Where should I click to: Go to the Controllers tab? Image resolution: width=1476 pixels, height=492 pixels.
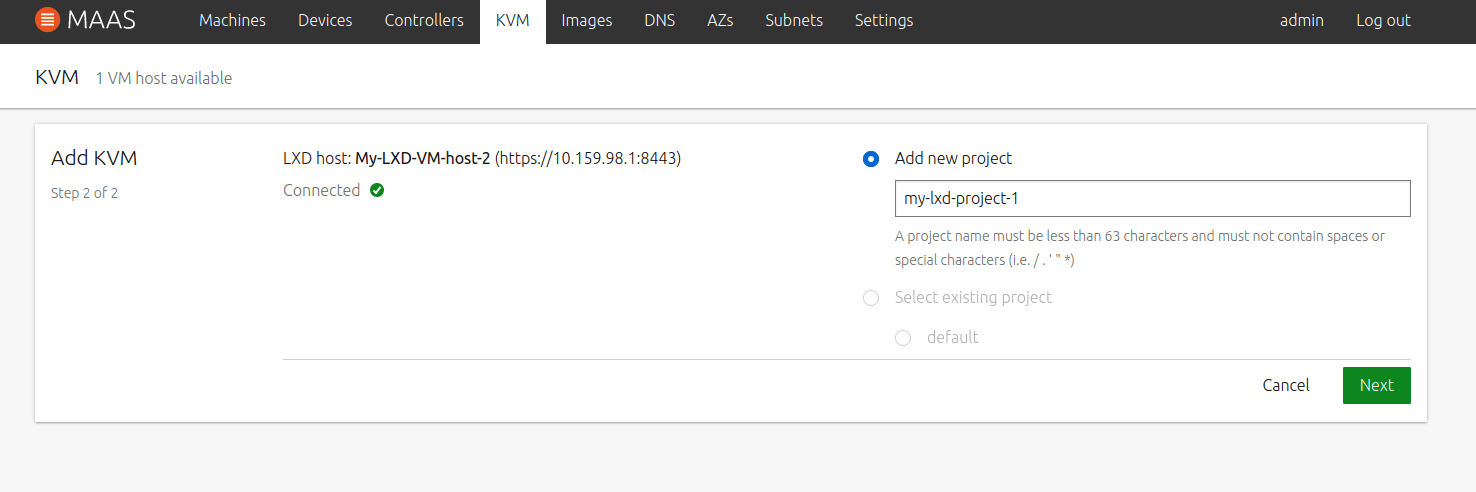(x=424, y=20)
